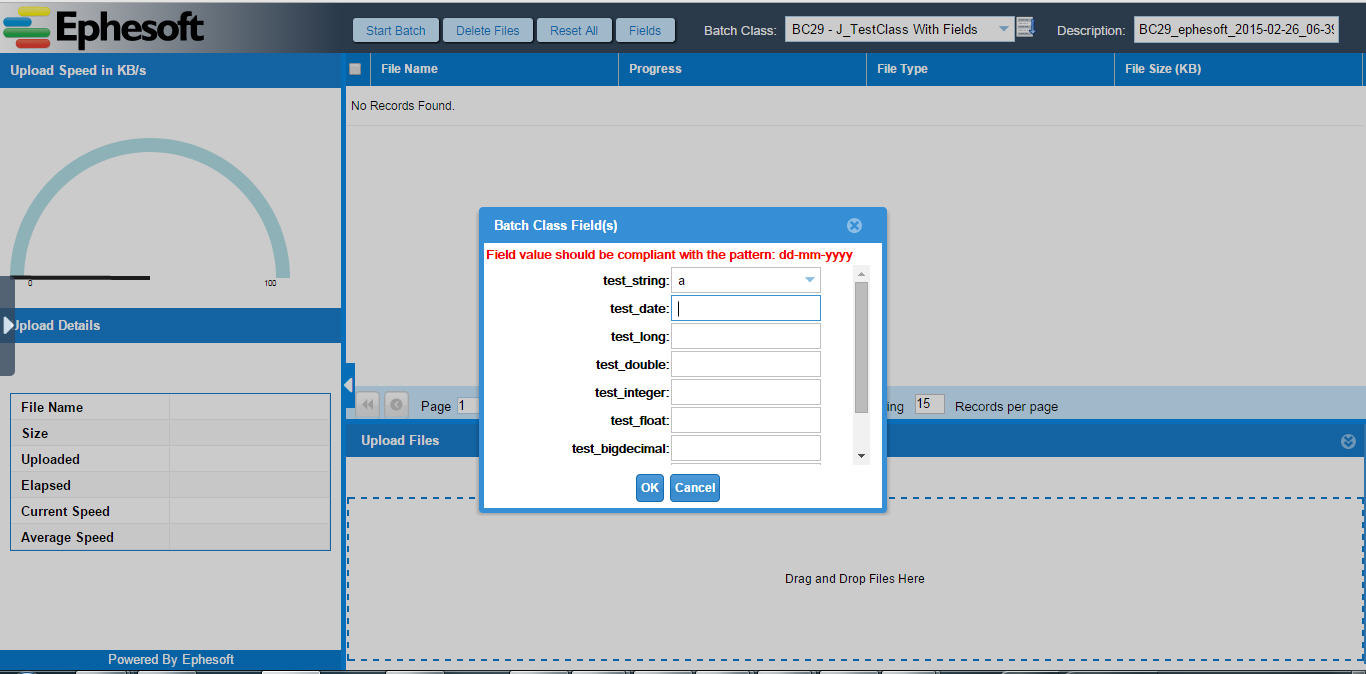This screenshot has width=1366, height=674.
Task: Click OK in the Batch Class Field(s) dialog
Action: (x=650, y=488)
